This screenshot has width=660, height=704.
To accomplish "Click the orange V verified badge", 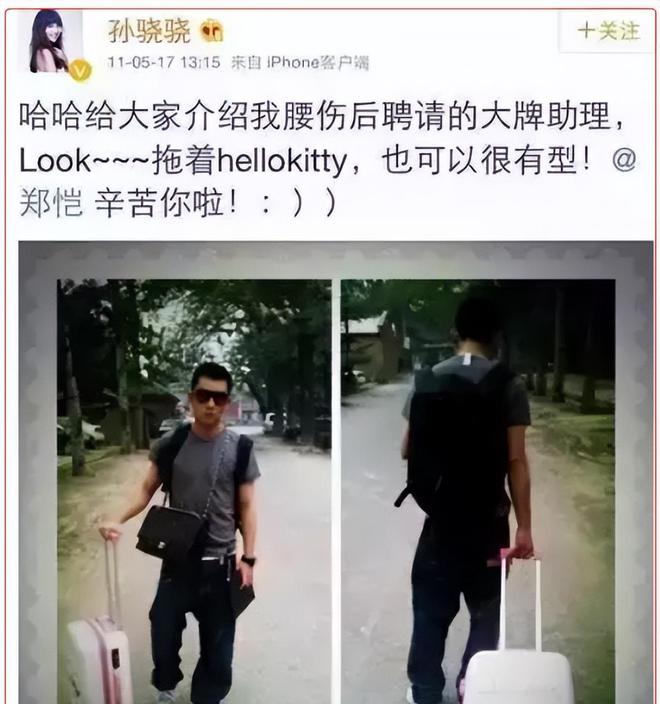I will pyautogui.click(x=81, y=70).
